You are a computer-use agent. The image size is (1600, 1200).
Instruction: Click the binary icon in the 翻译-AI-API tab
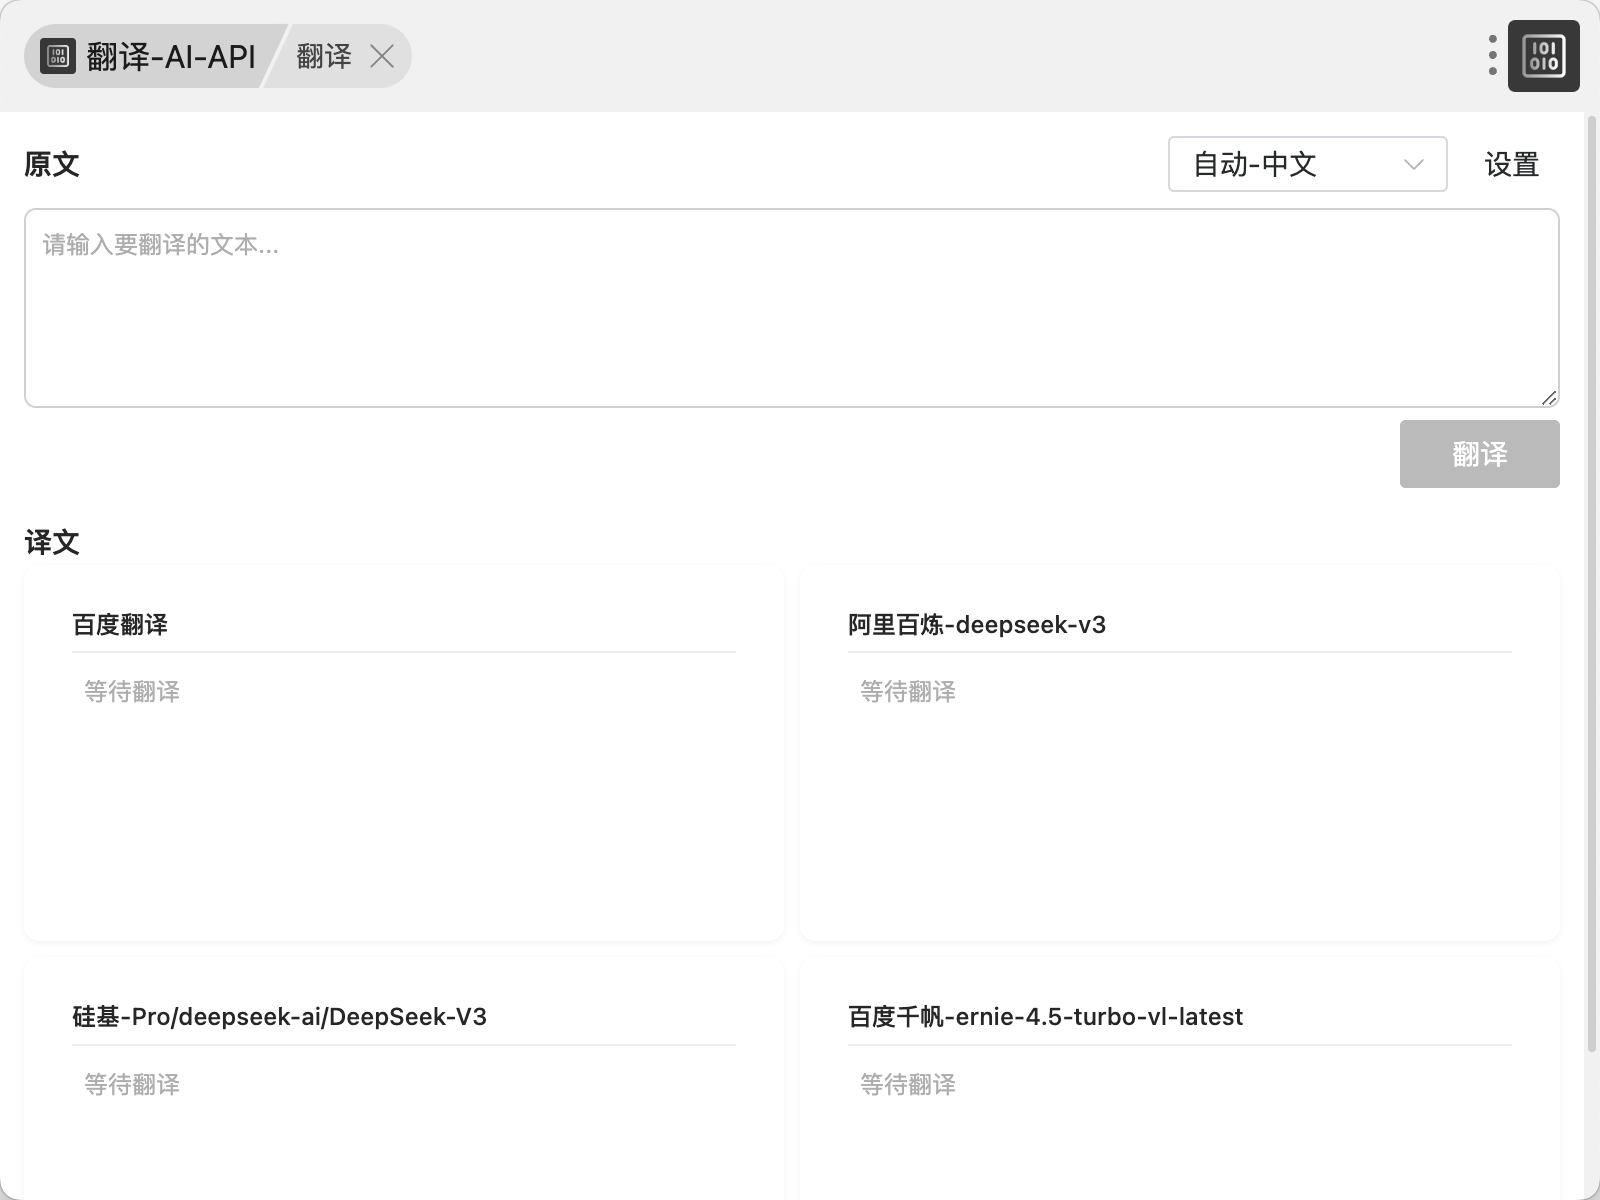[x=58, y=56]
